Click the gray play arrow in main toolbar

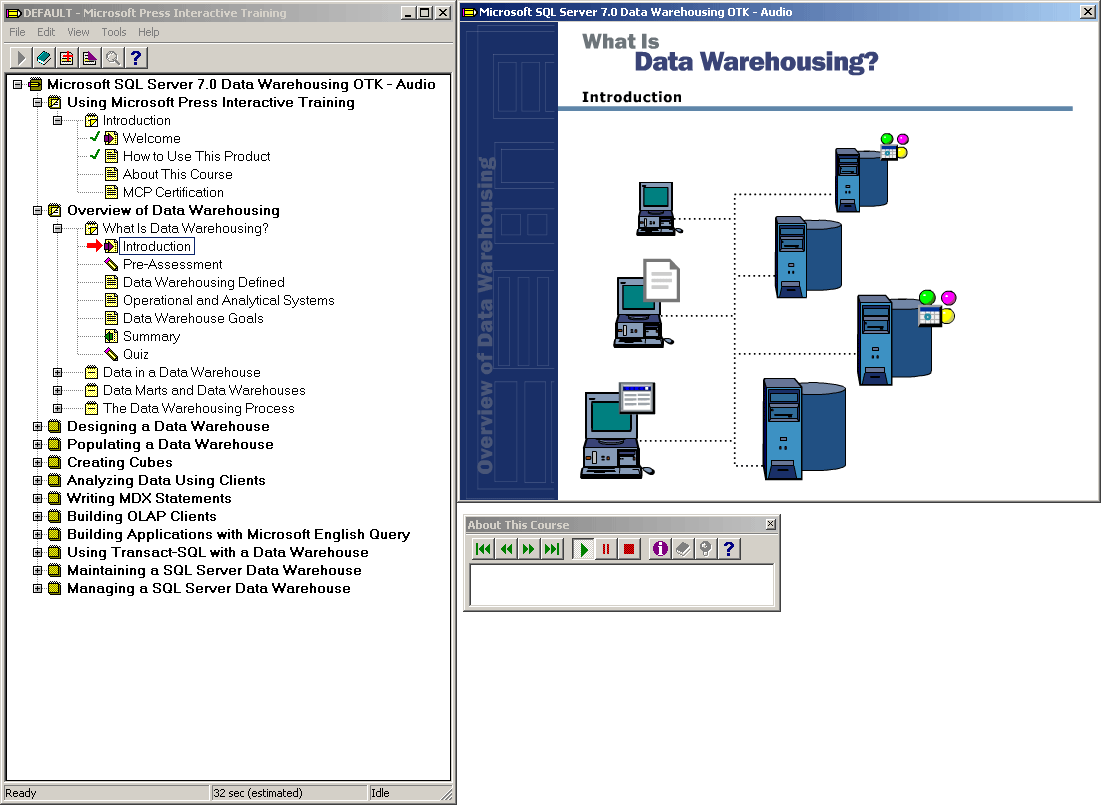(x=20, y=58)
